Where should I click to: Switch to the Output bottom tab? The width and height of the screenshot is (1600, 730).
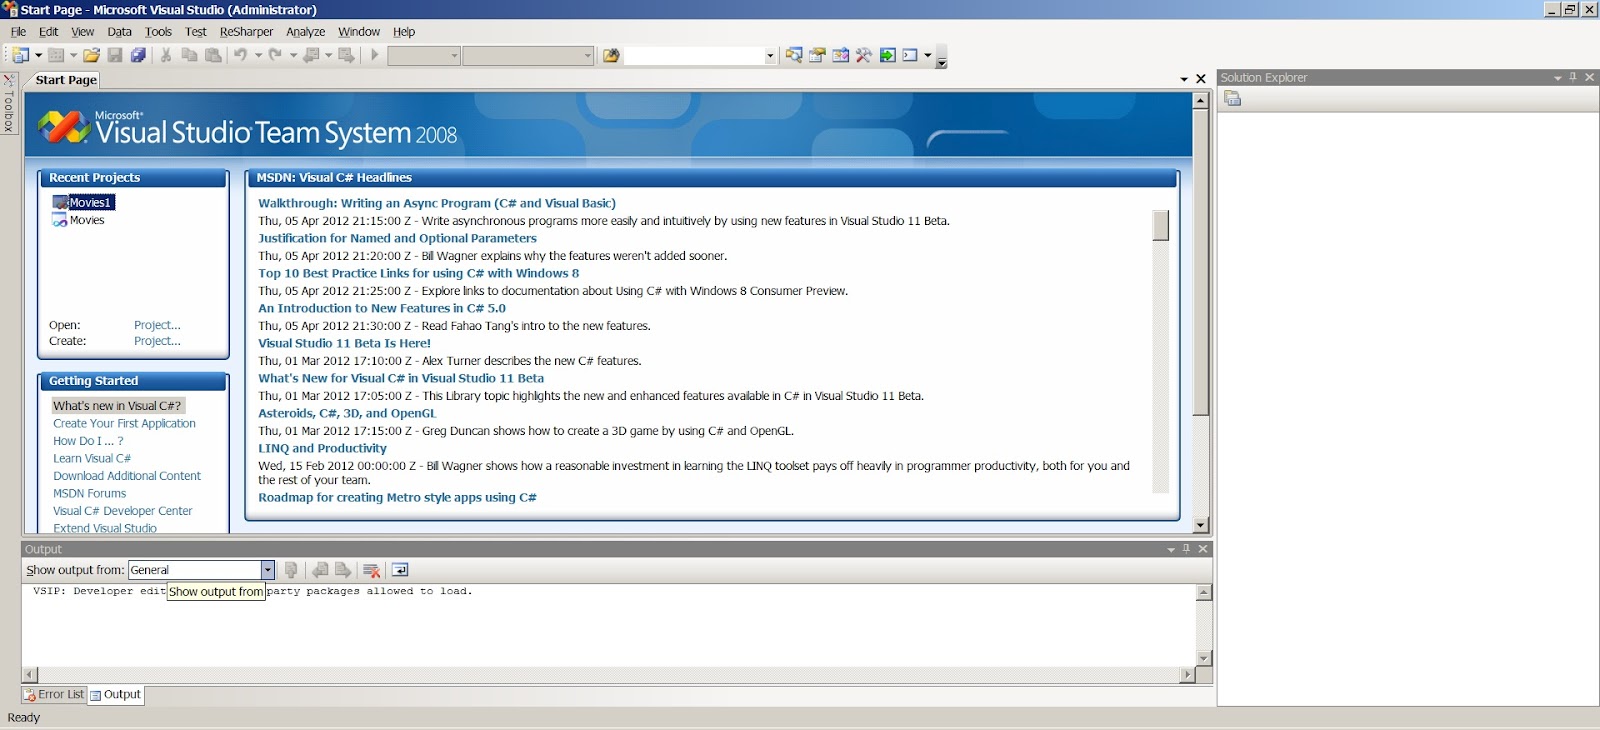116,695
